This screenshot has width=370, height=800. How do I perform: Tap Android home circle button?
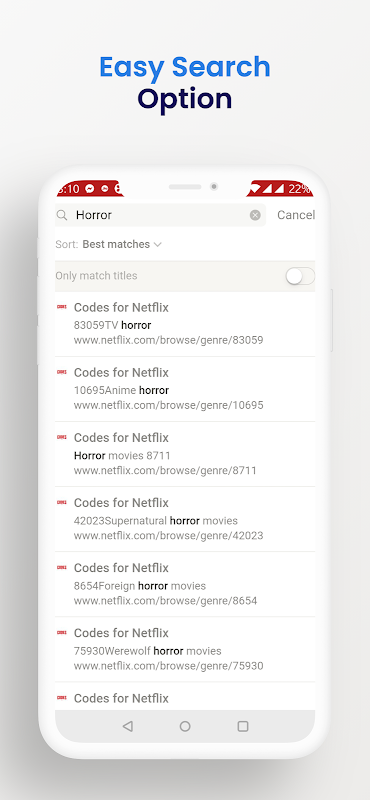click(185, 726)
